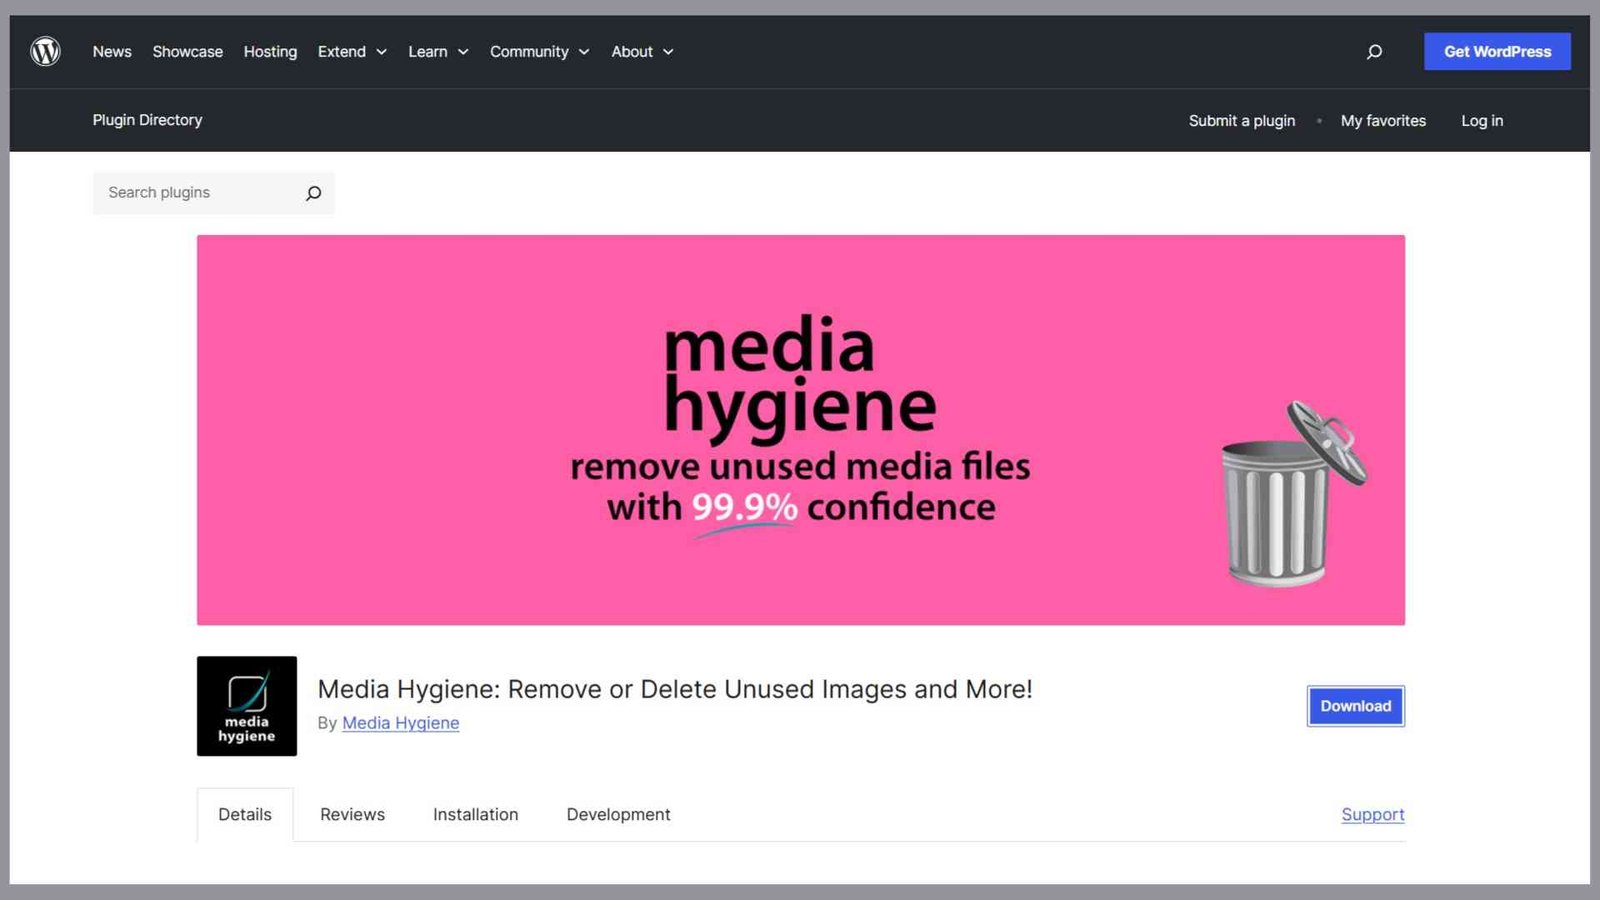Image resolution: width=1600 pixels, height=900 pixels.
Task: Open Submit a plugin link
Action: [1242, 121]
